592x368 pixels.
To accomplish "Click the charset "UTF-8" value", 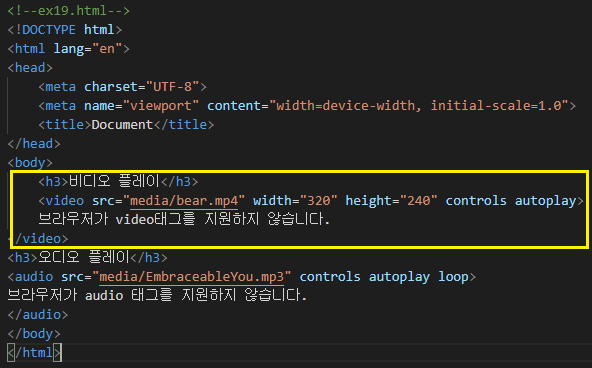I will click(x=173, y=87).
